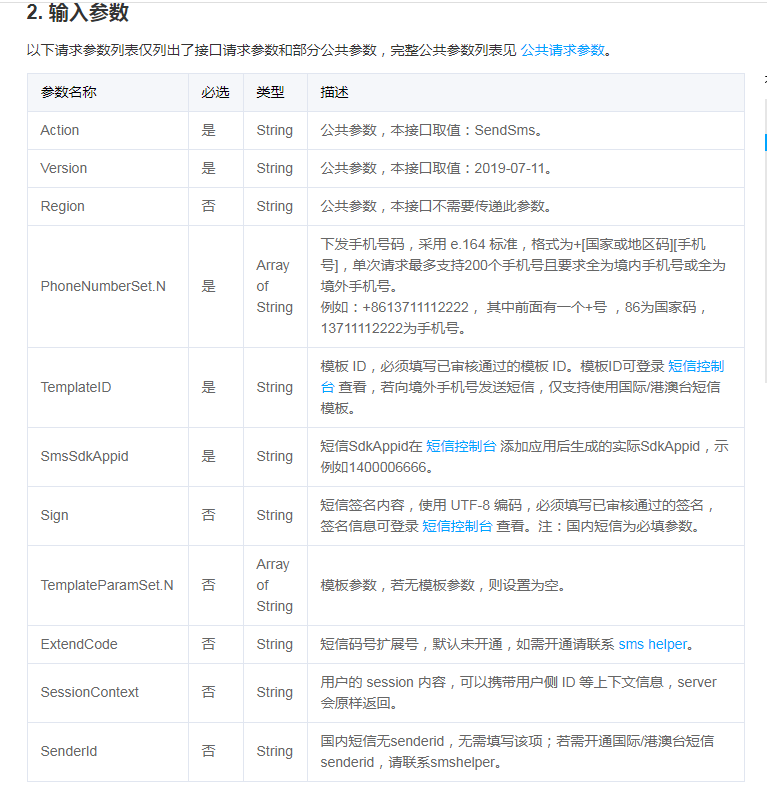This screenshot has height=800, width=767.
Task: Select the Region parameter name
Action: tap(63, 206)
